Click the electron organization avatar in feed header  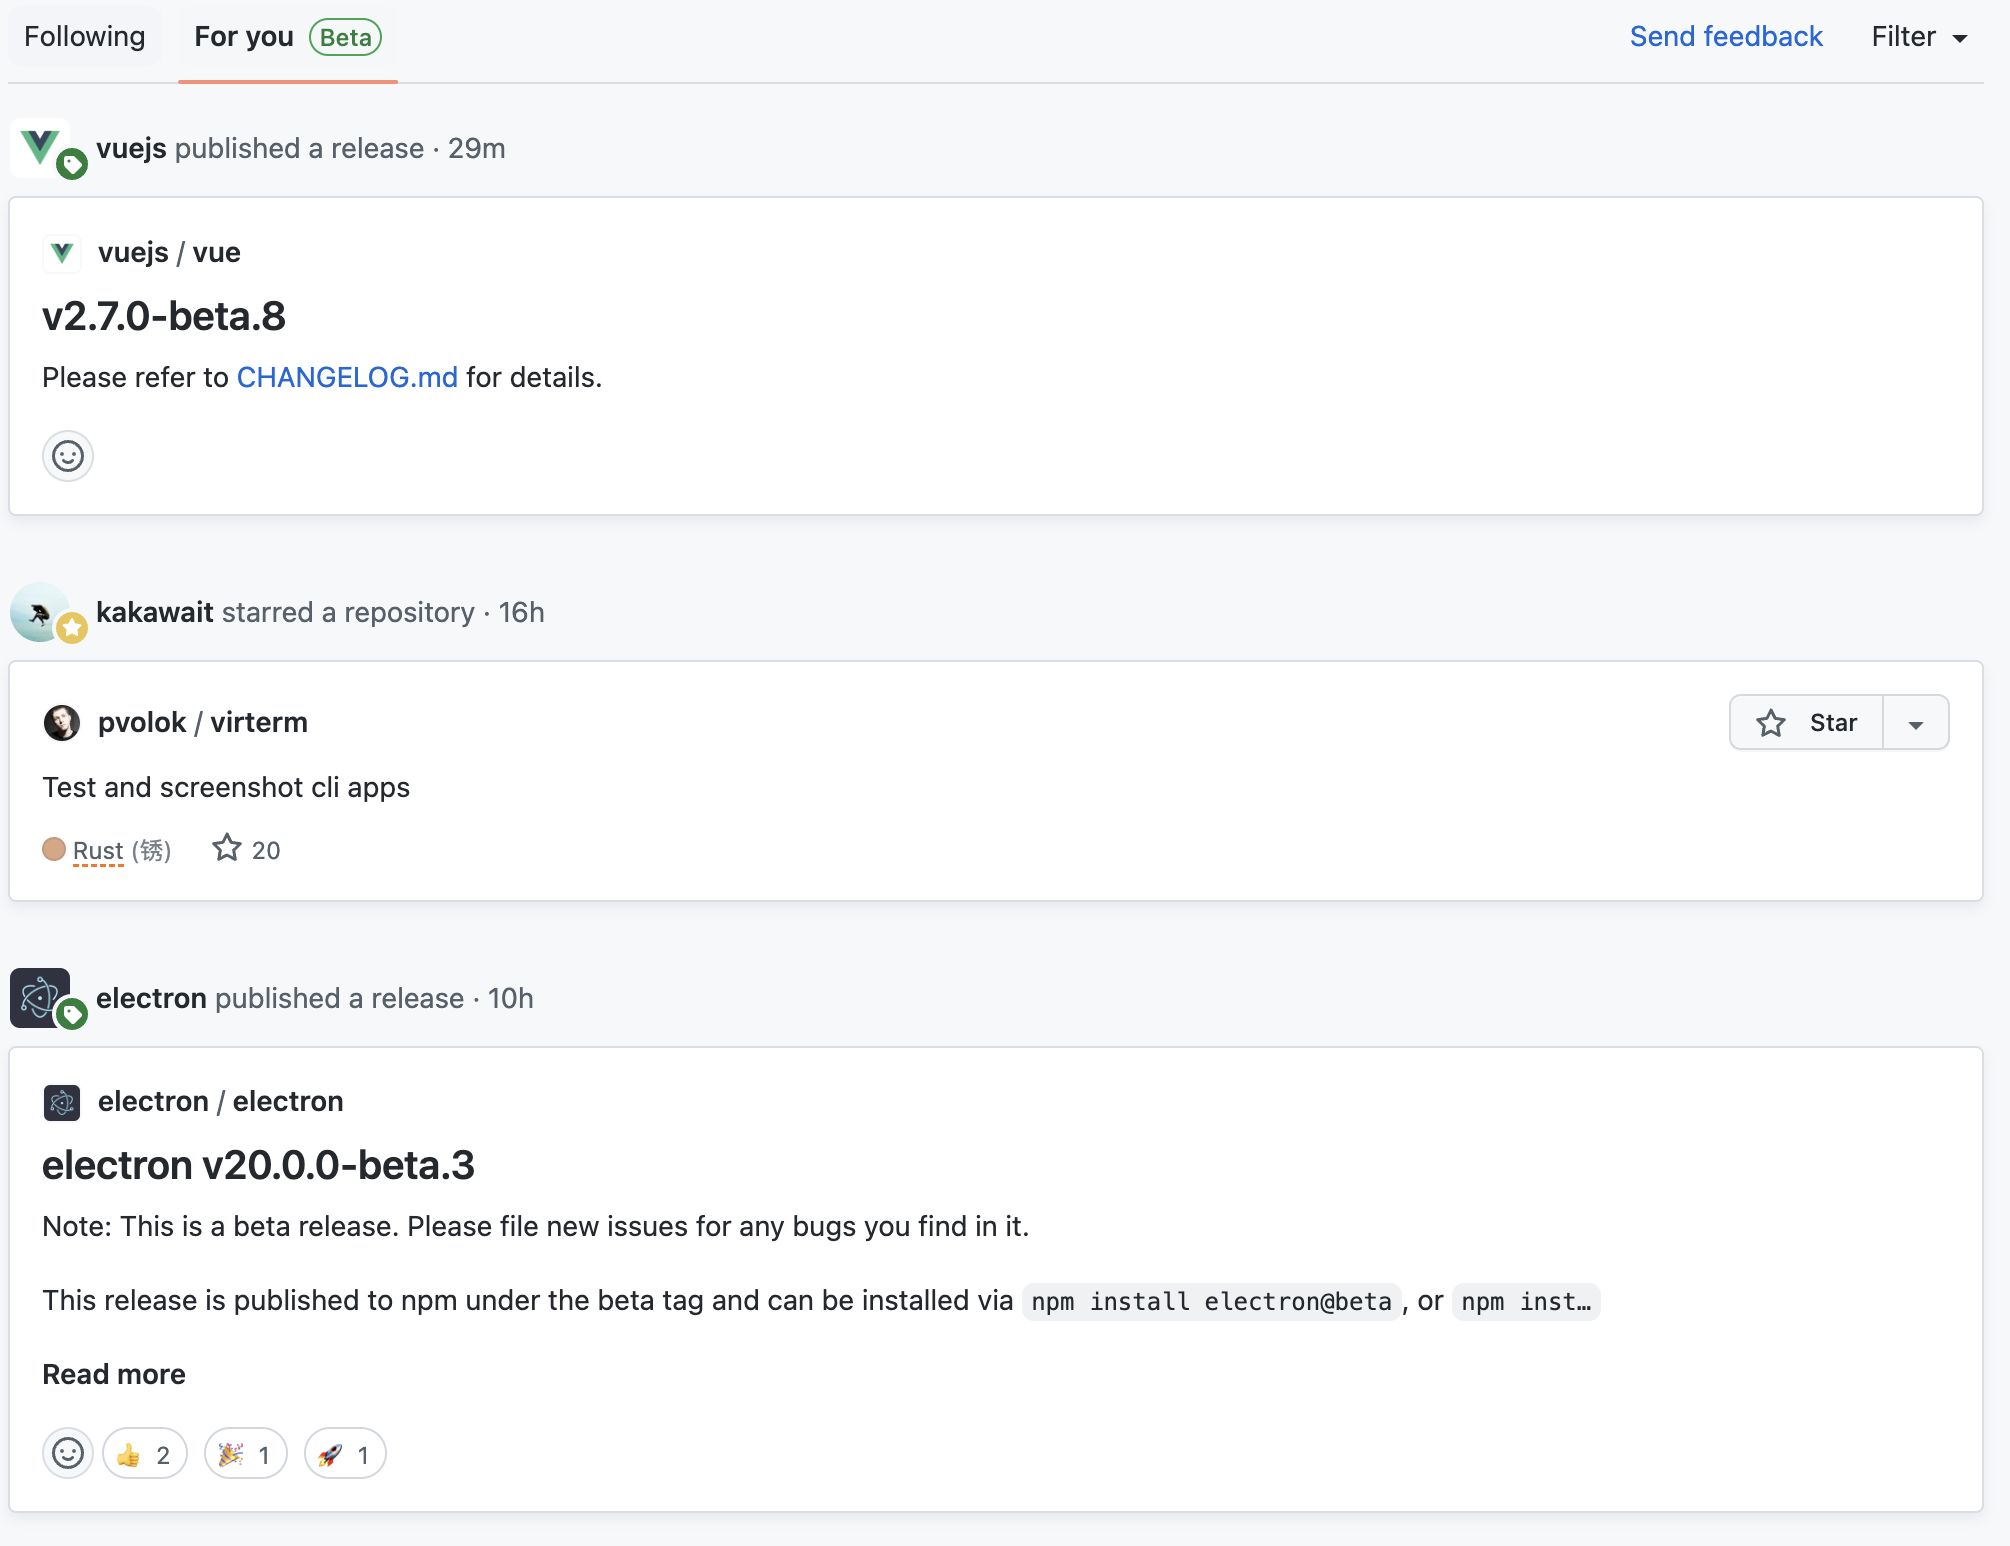(x=40, y=997)
